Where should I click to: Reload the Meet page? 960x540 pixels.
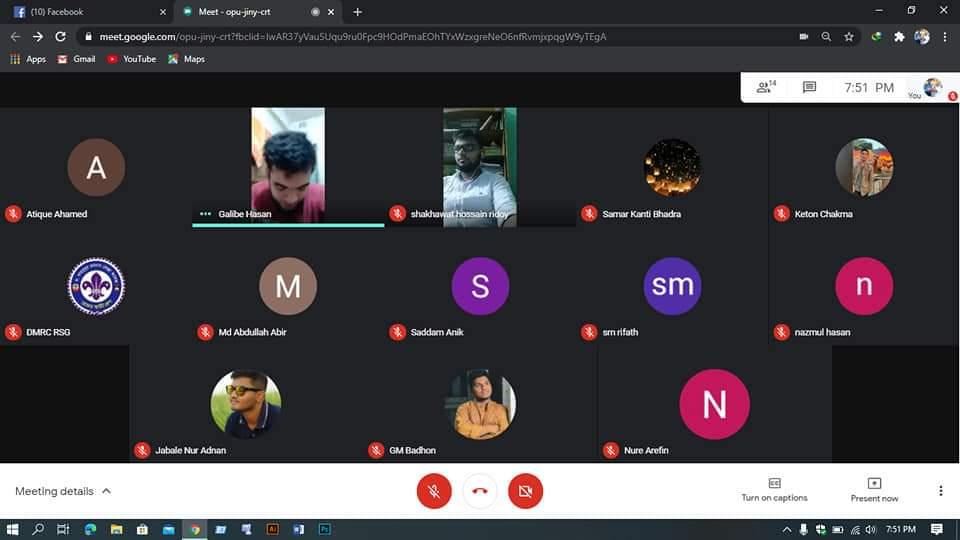[x=60, y=37]
